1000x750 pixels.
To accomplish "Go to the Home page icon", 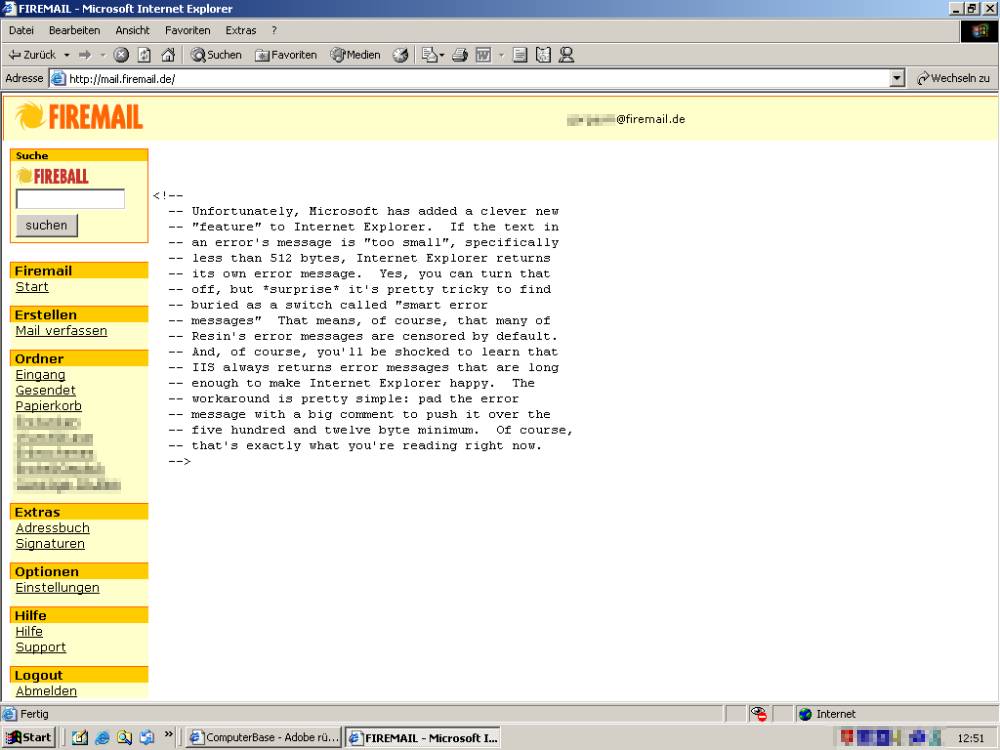I will 168,55.
